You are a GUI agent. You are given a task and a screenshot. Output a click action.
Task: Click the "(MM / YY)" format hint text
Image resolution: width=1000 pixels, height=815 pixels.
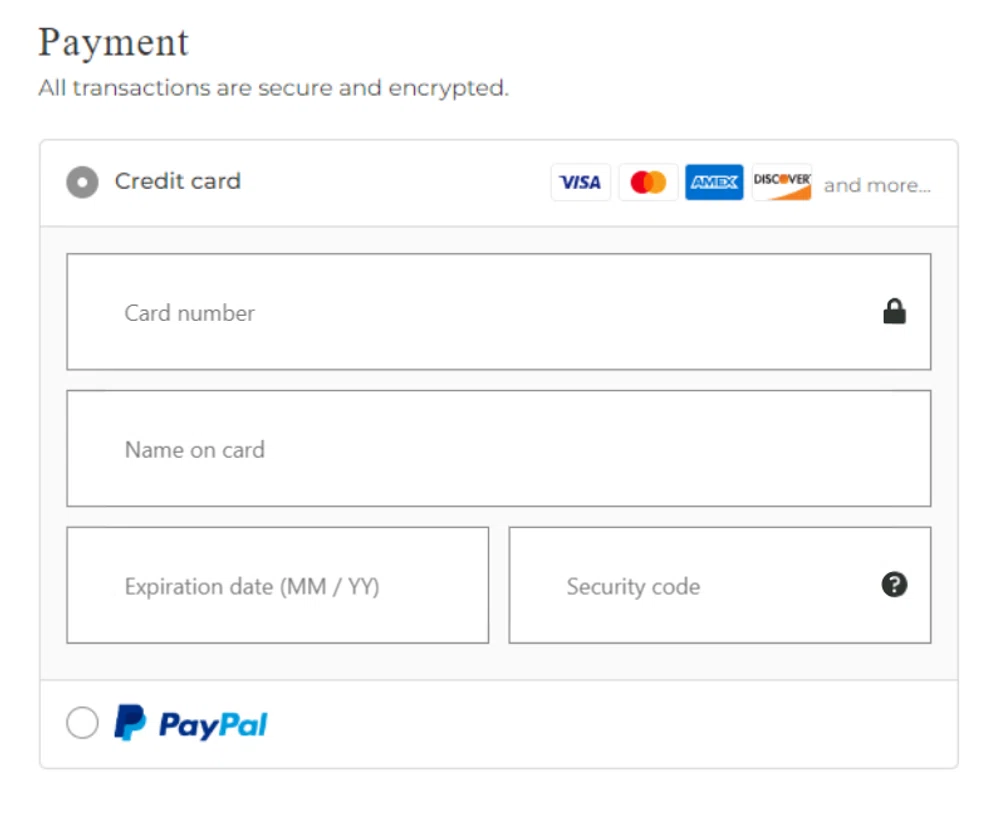coord(330,587)
